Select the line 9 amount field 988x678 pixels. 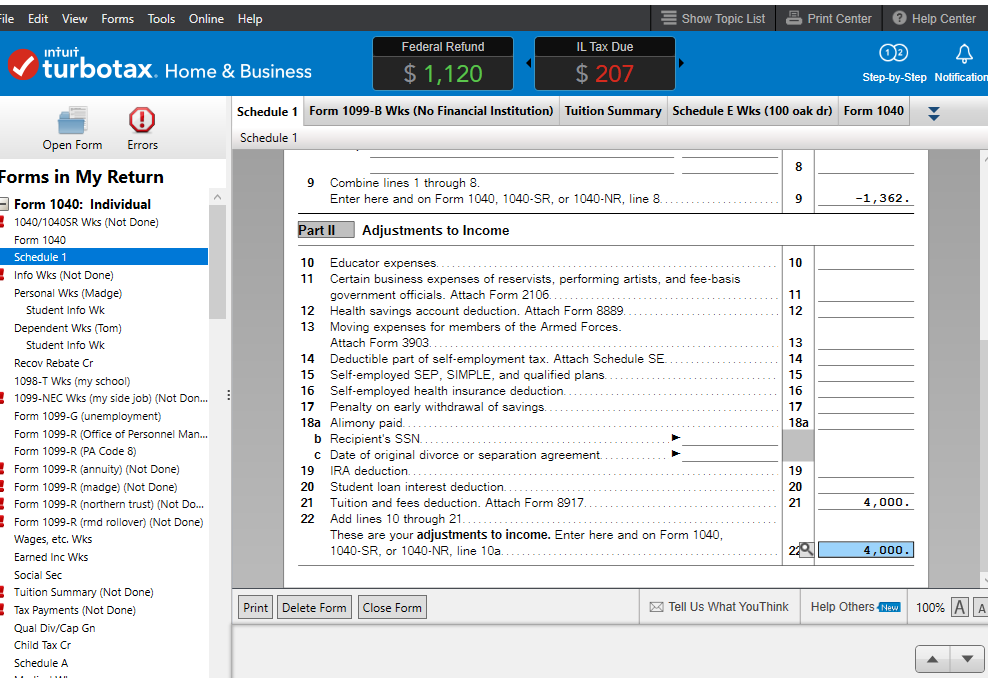click(866, 198)
